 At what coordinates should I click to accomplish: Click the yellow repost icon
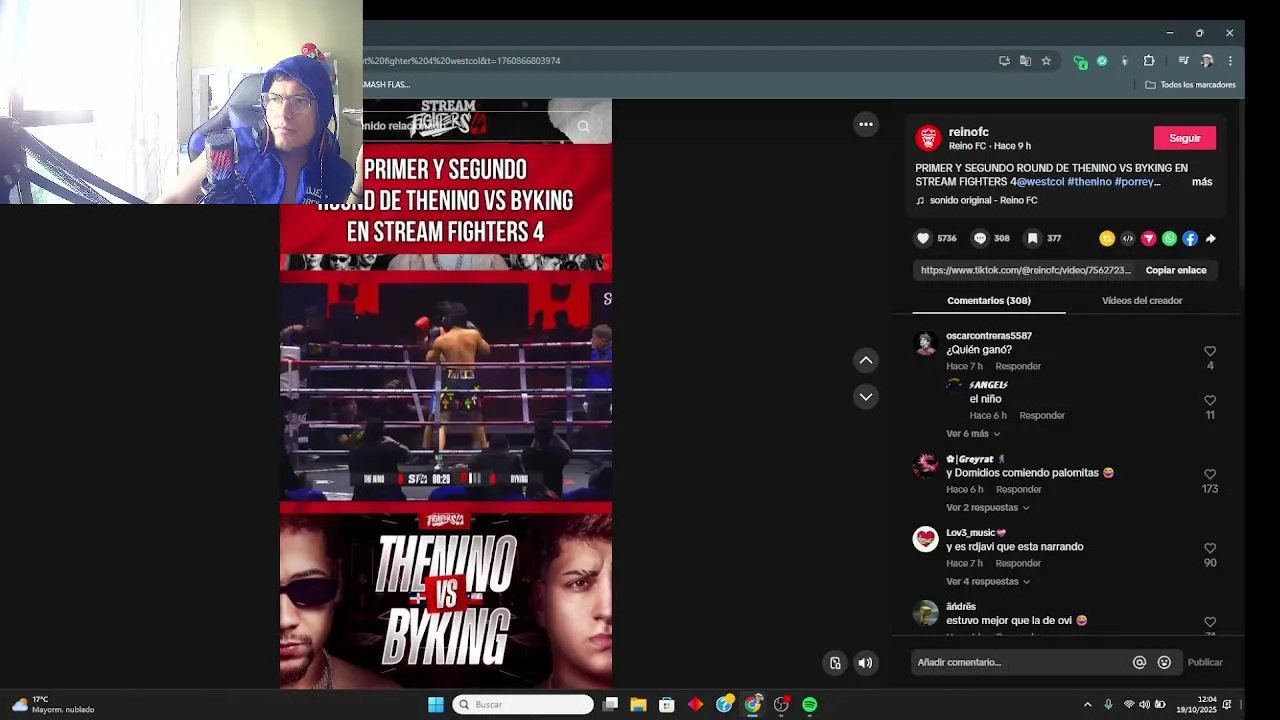1107,238
